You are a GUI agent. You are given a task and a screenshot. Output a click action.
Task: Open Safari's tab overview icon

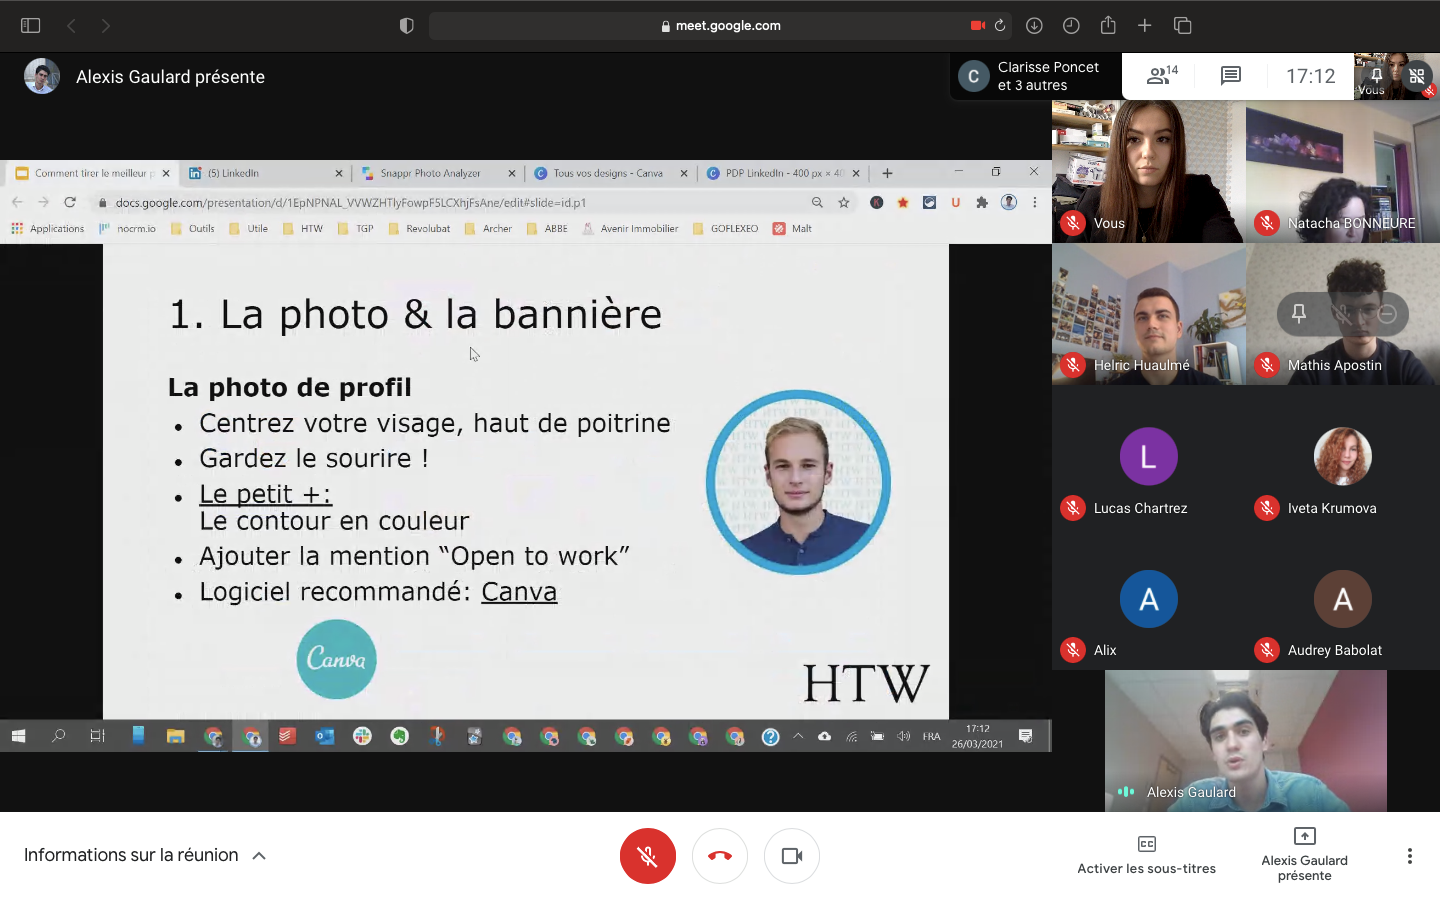pyautogui.click(x=1182, y=26)
